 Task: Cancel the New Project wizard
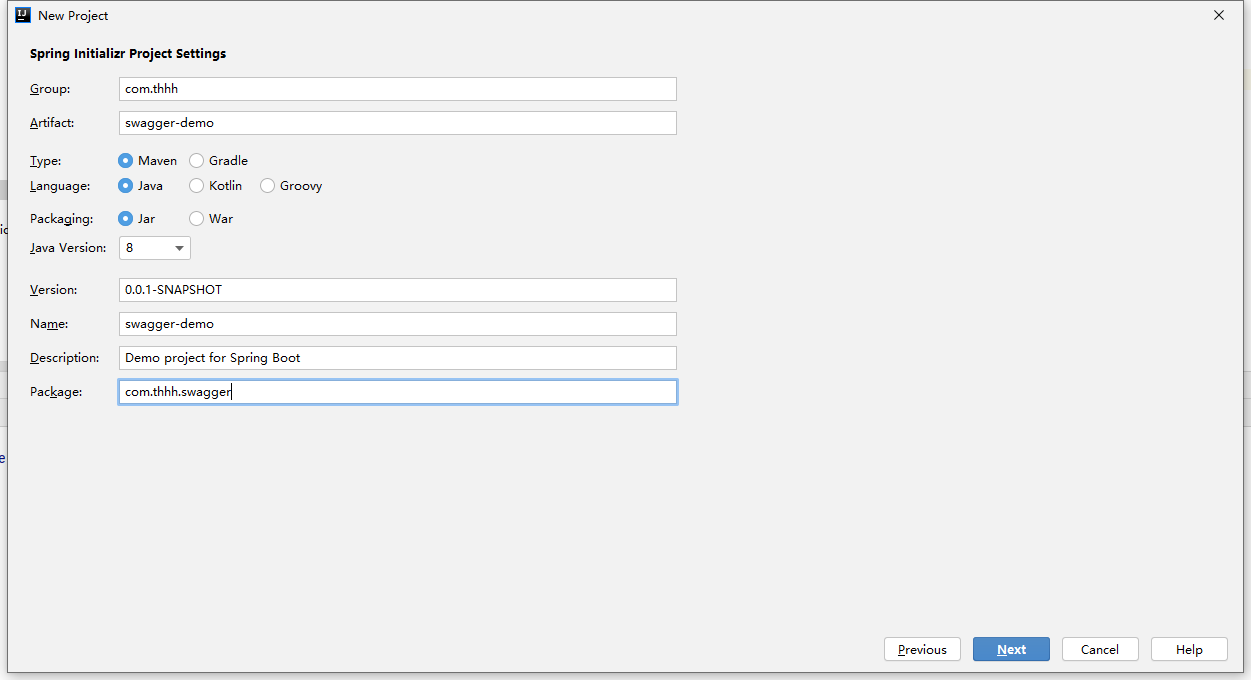tap(1100, 649)
